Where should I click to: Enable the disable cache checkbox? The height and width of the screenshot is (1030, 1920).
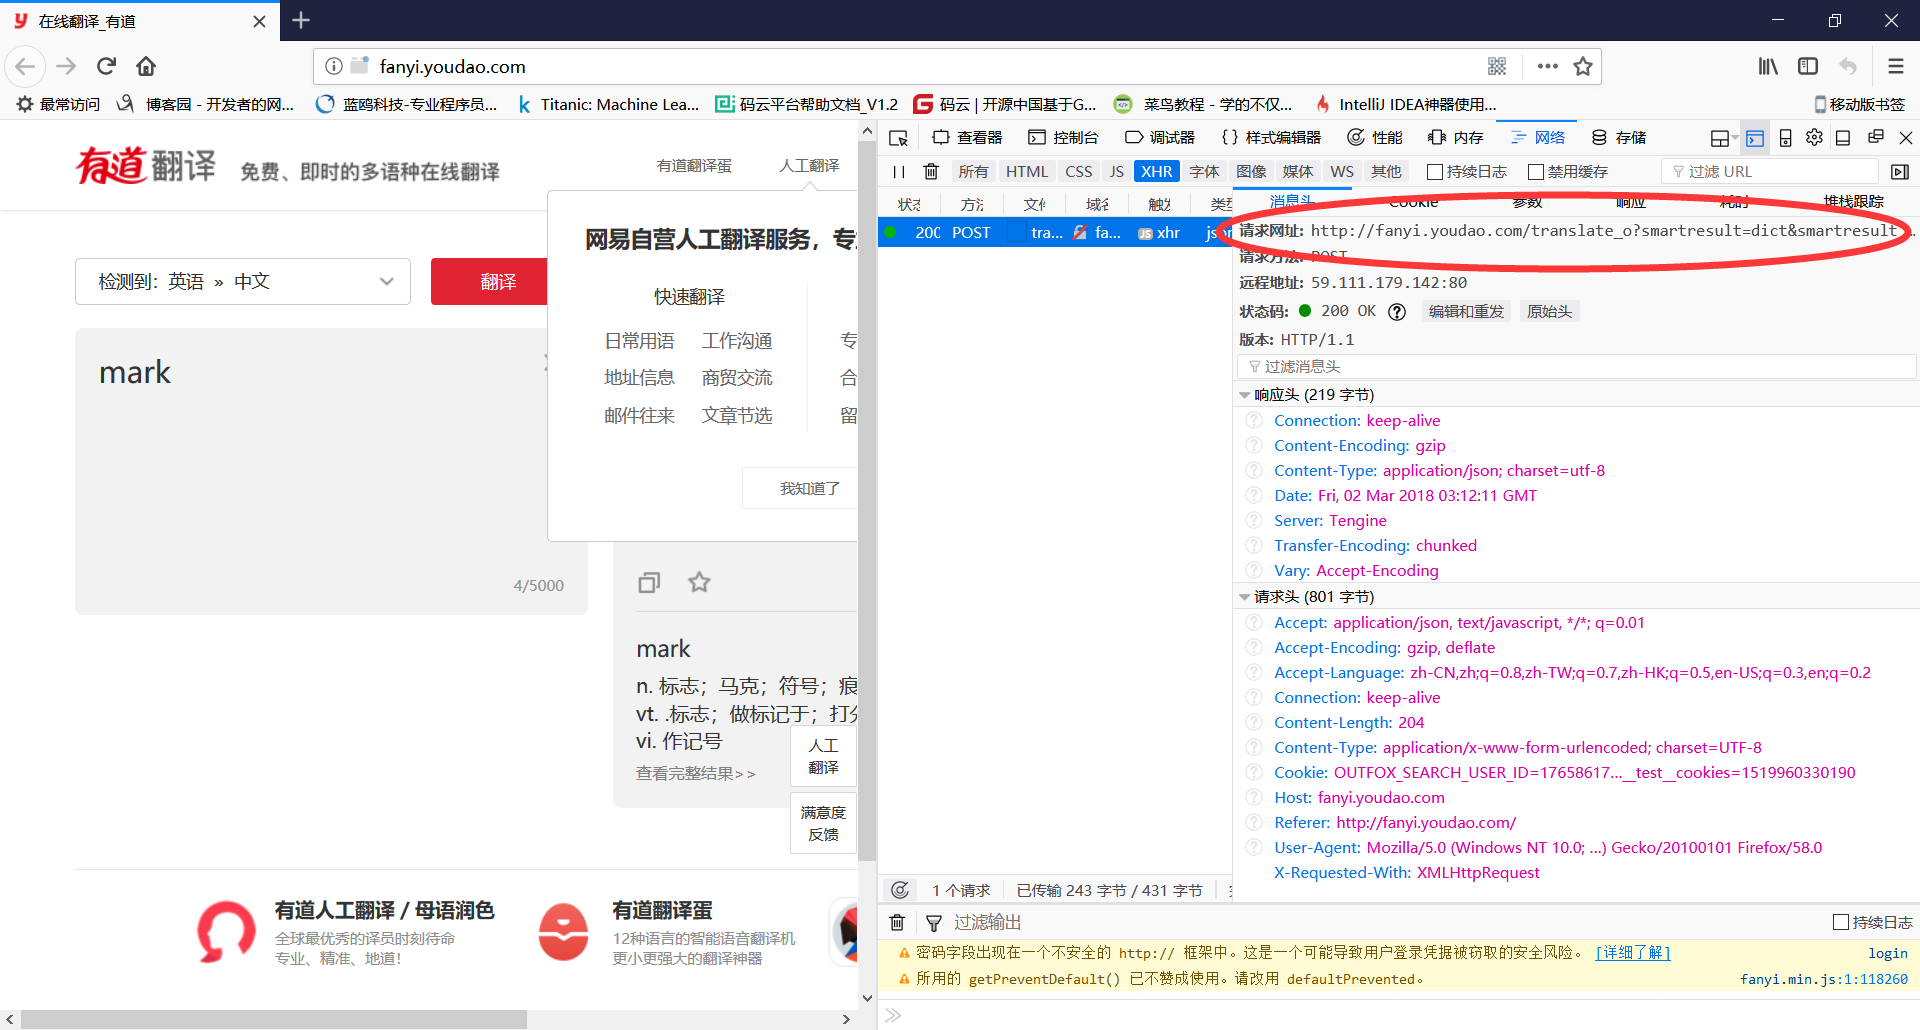pos(1536,172)
